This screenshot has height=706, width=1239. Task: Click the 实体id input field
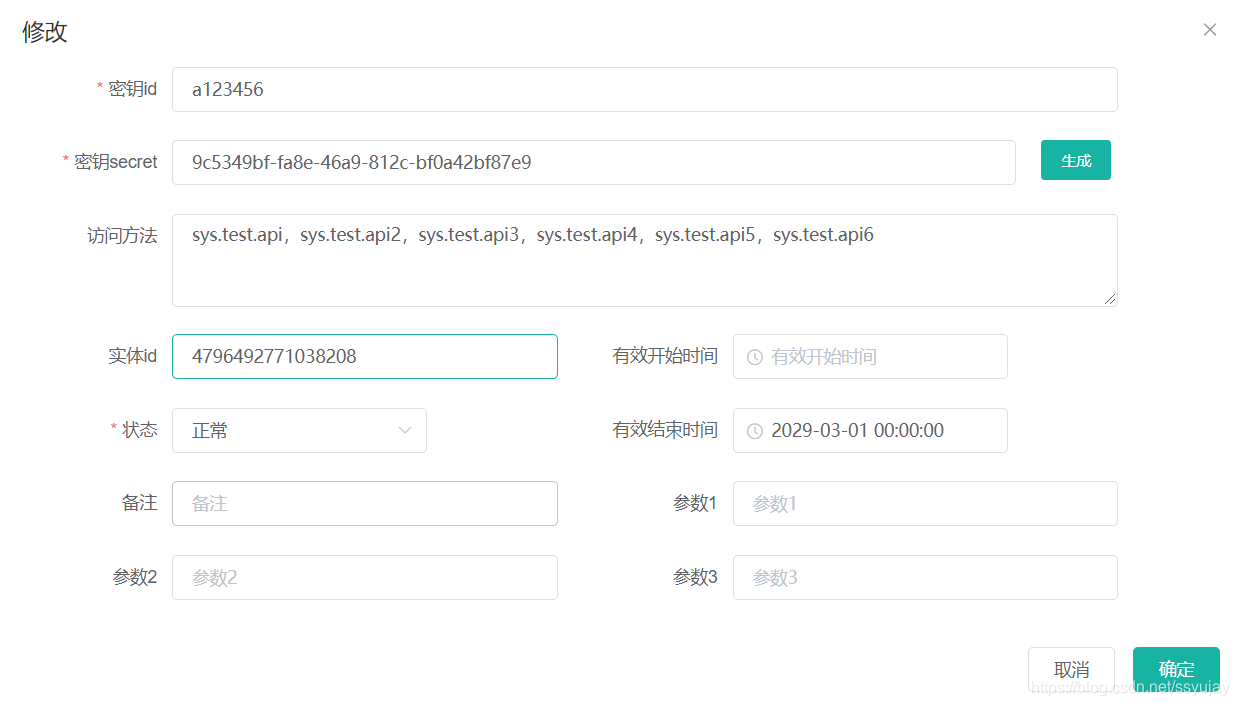coord(365,356)
